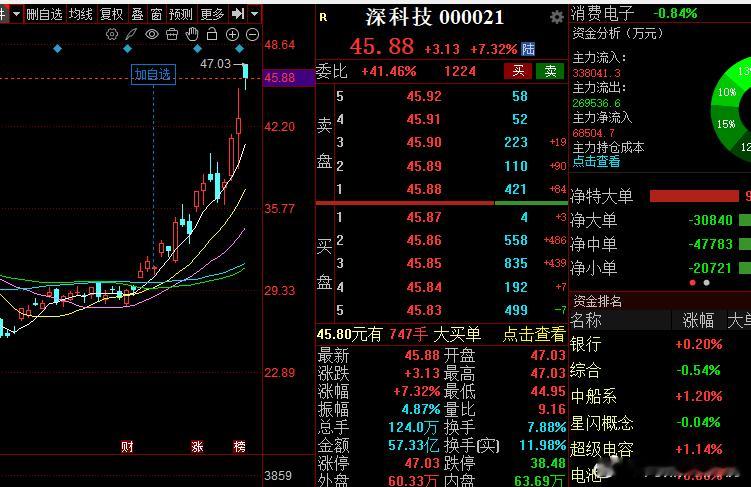
Task: Select the hand pan tool
Action: [192, 34]
